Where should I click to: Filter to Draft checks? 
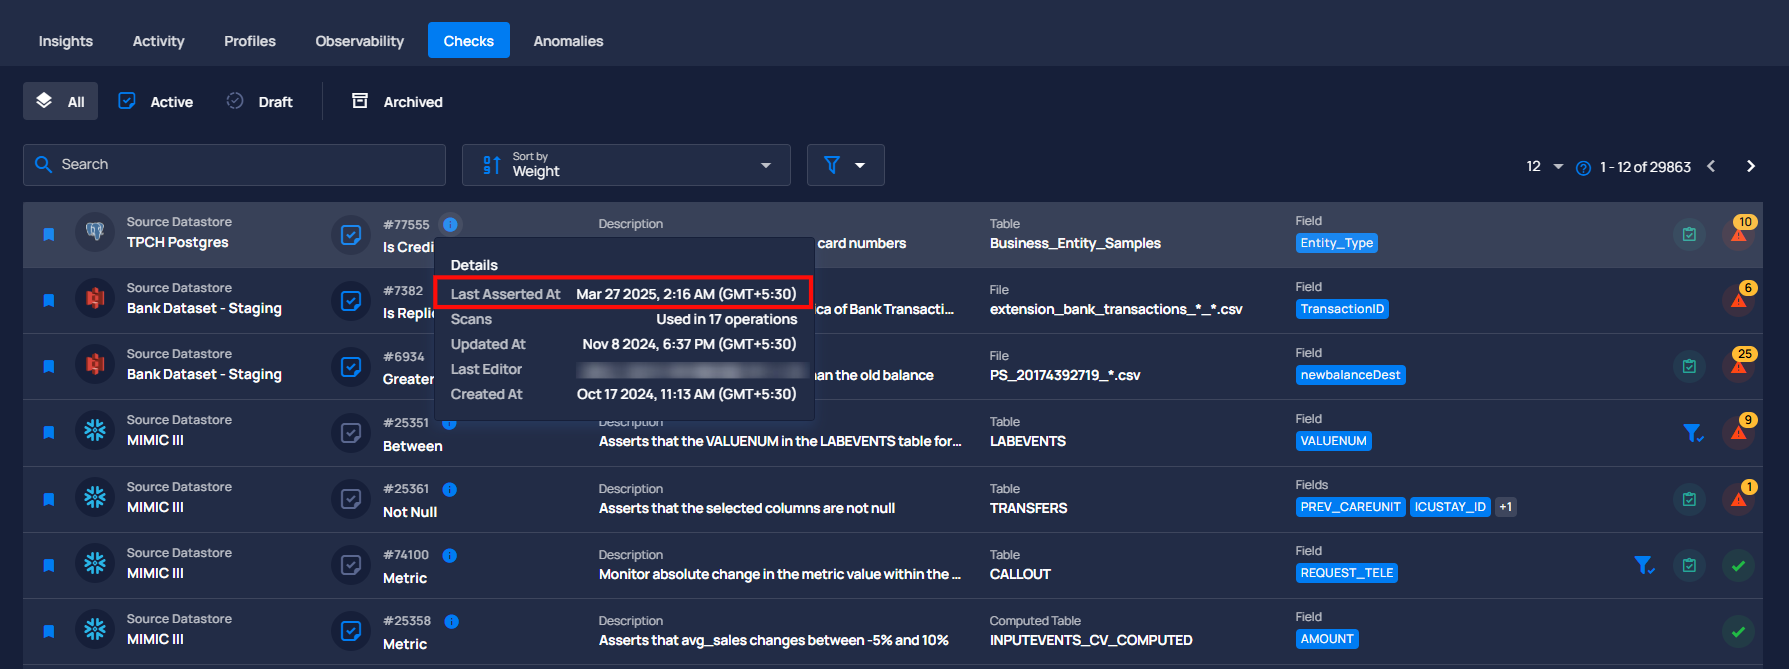coord(260,101)
